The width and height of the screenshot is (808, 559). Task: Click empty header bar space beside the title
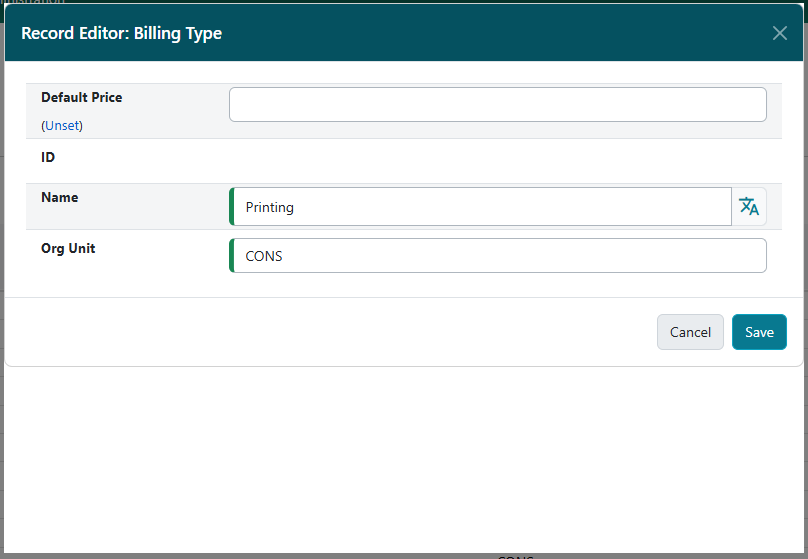click(500, 34)
